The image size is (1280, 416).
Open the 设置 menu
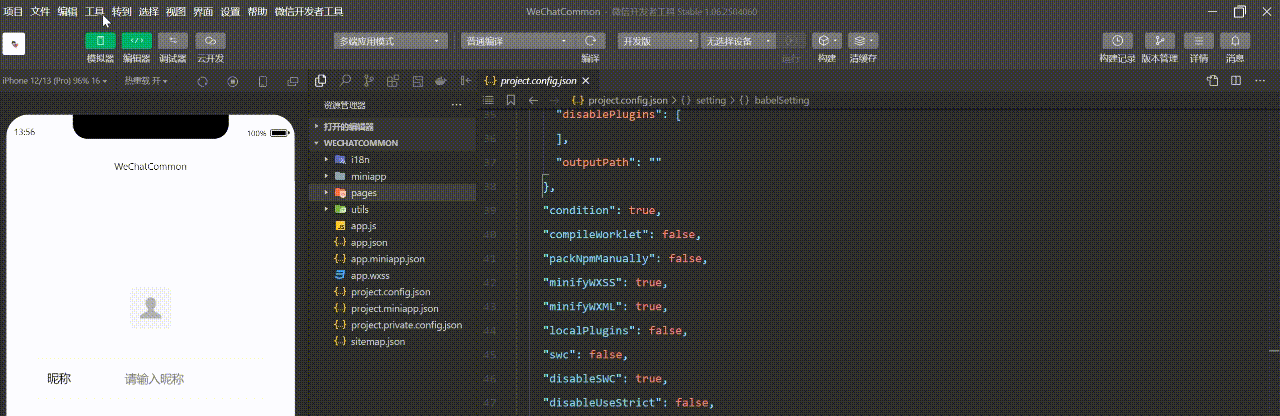pos(230,11)
